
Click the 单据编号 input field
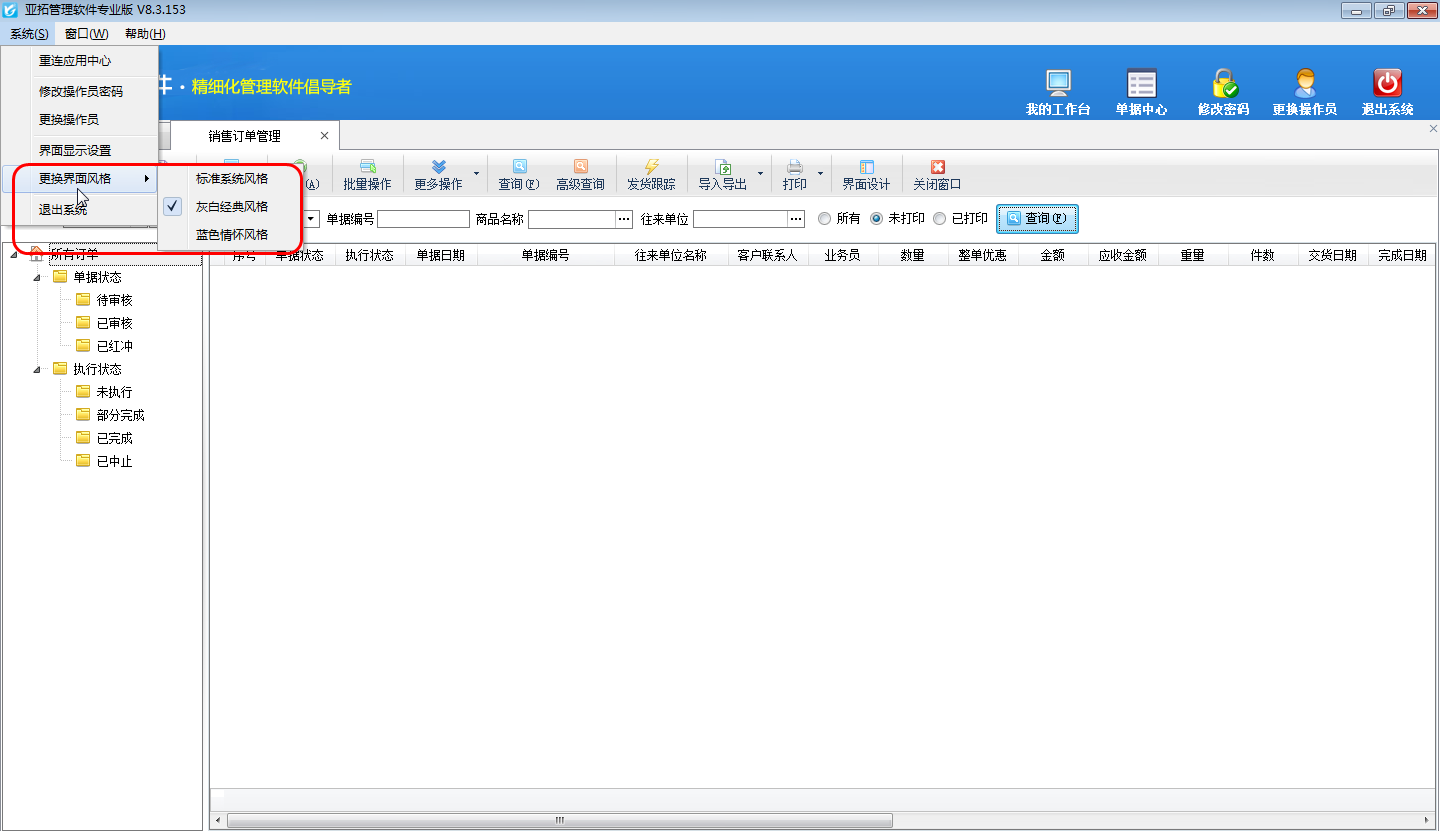pos(423,219)
